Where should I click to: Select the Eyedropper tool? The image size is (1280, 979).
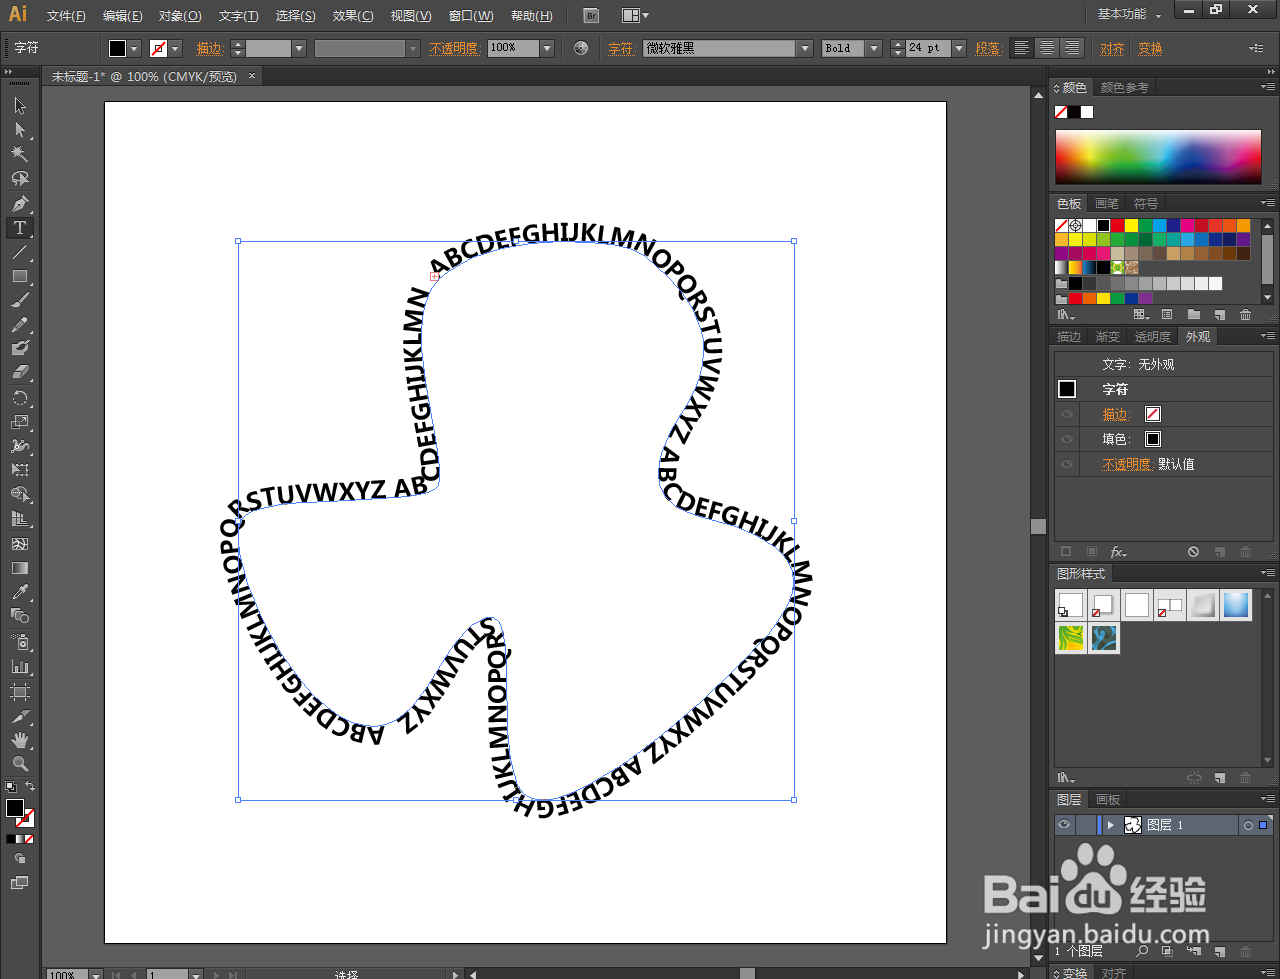(20, 592)
